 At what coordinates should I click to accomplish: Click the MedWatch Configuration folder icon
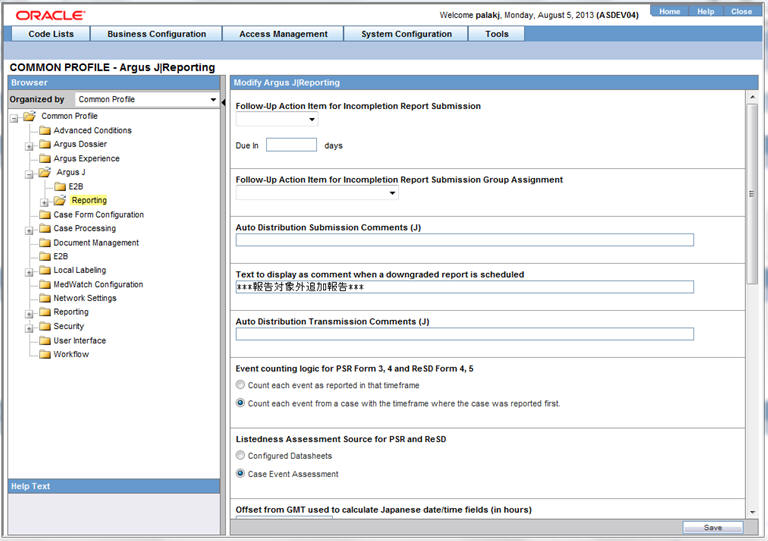[45, 284]
